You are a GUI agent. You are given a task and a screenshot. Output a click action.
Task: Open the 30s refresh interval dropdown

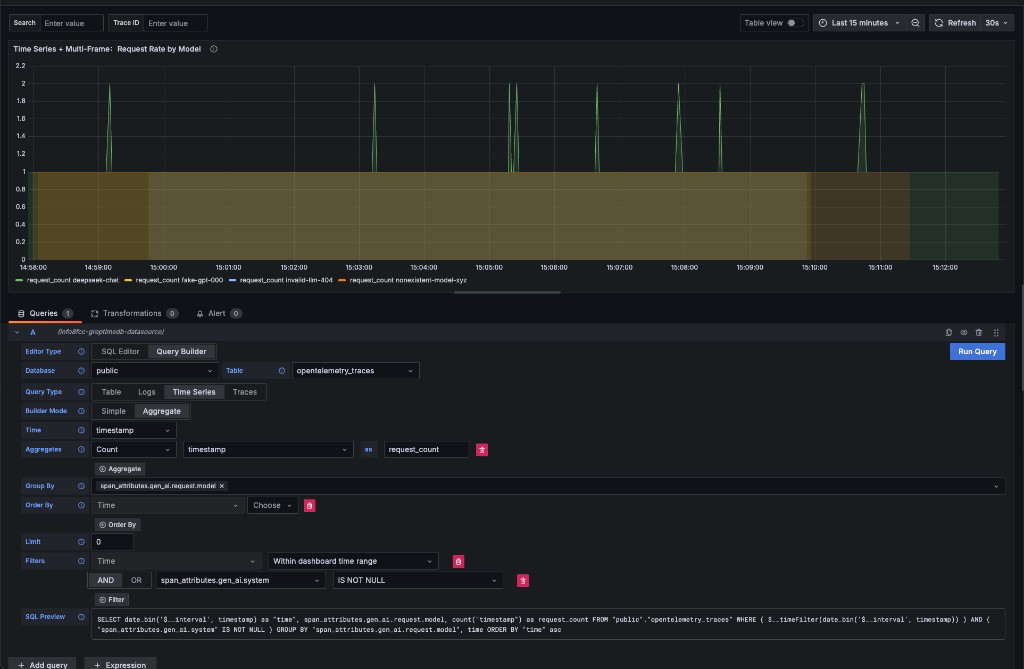point(997,23)
